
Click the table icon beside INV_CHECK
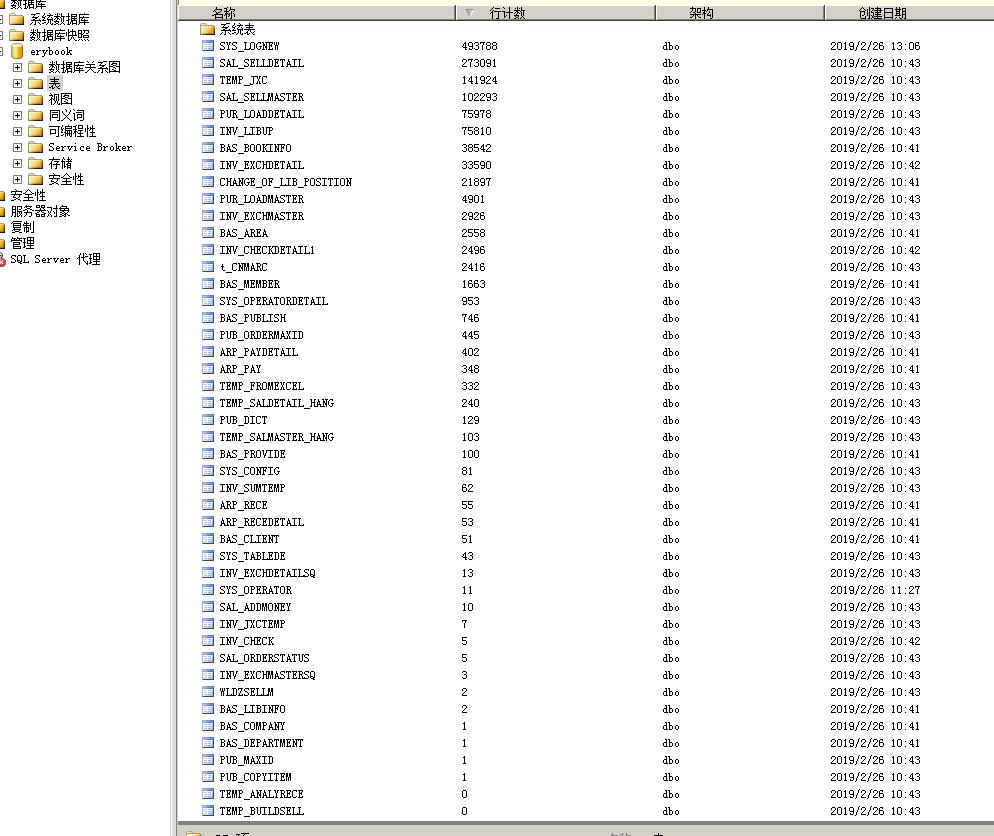tap(207, 641)
